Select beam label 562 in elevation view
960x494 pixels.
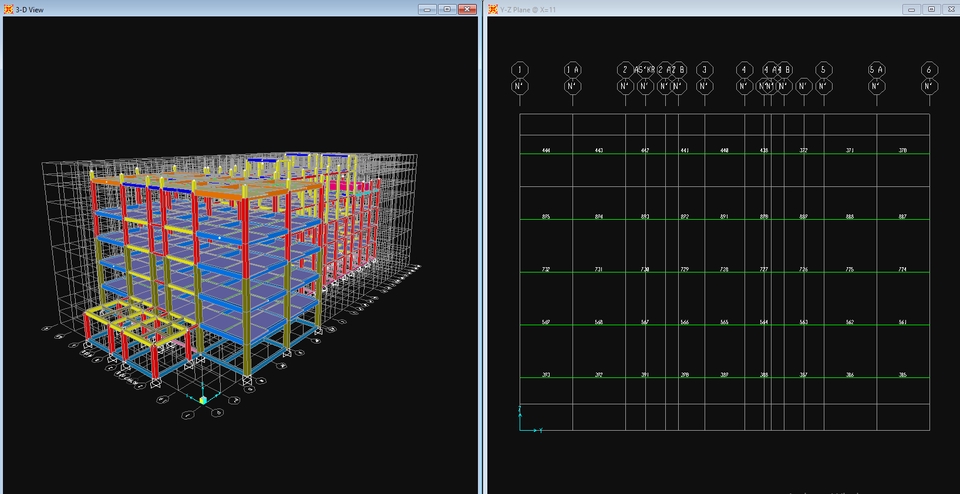click(x=850, y=323)
